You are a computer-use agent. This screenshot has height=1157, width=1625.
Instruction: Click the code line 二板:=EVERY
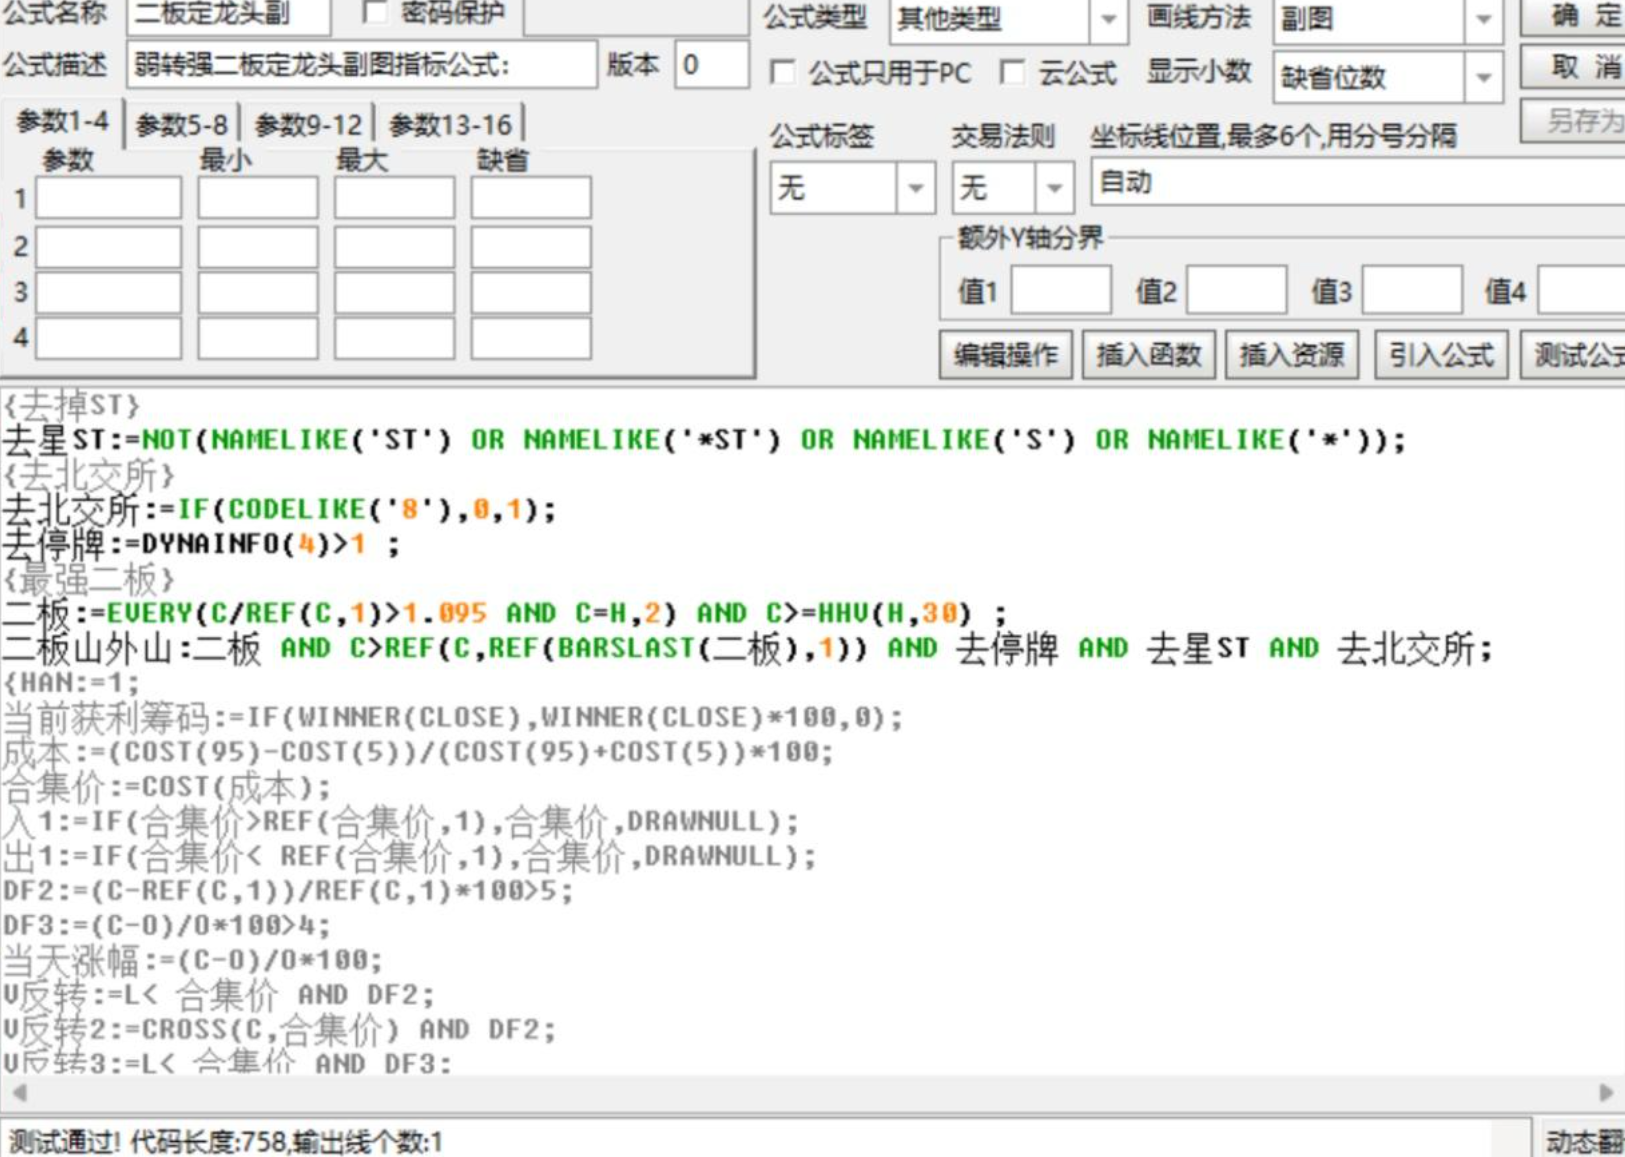[x=505, y=614]
